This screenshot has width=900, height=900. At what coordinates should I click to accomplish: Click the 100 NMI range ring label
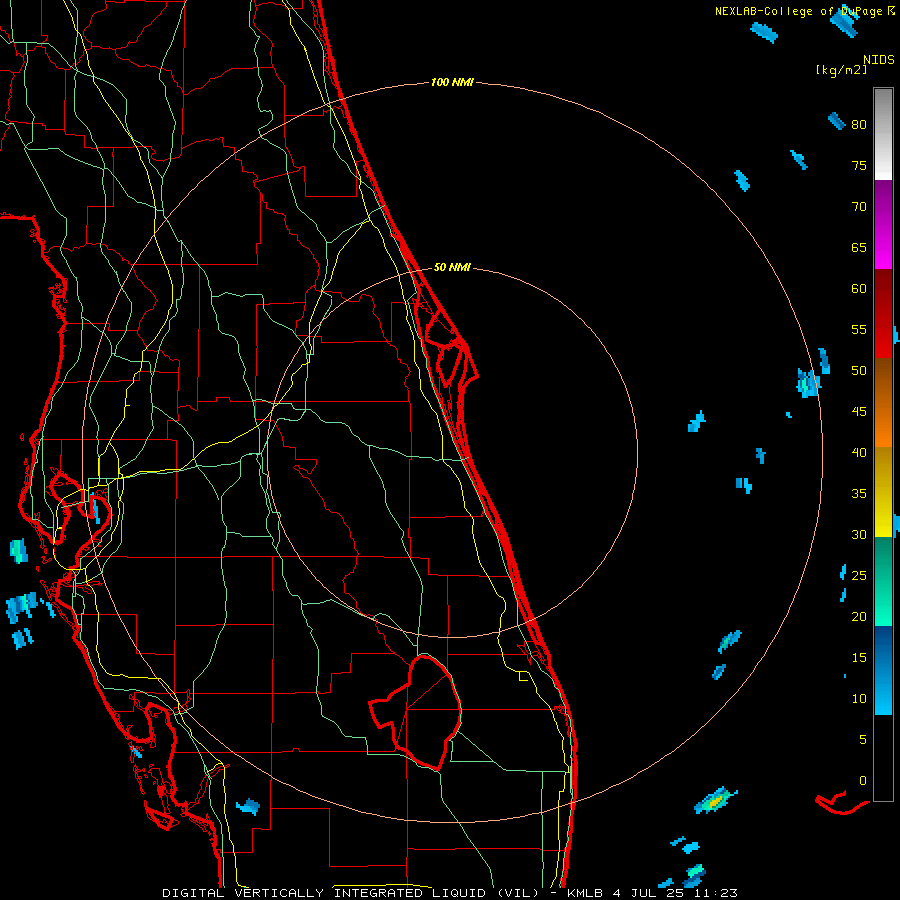pos(452,83)
